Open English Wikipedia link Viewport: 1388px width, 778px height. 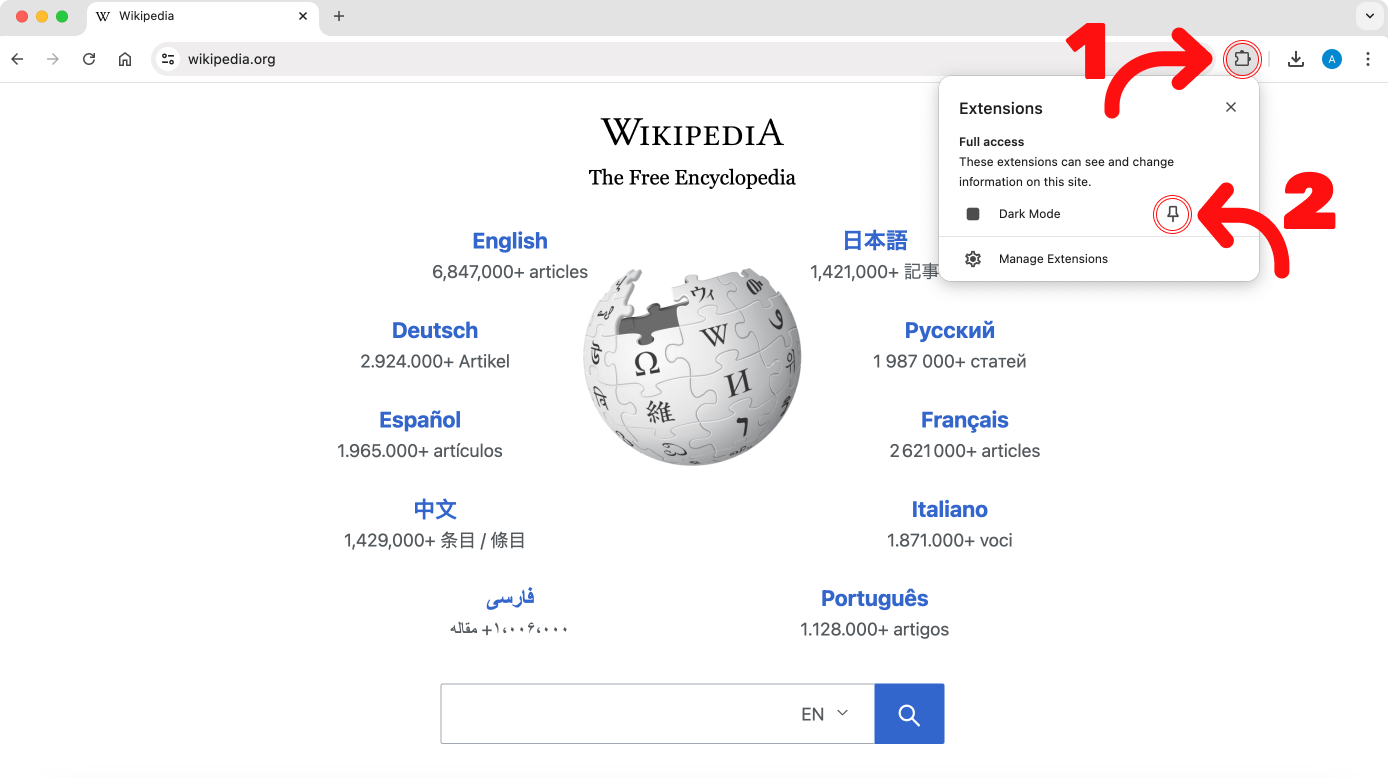510,241
